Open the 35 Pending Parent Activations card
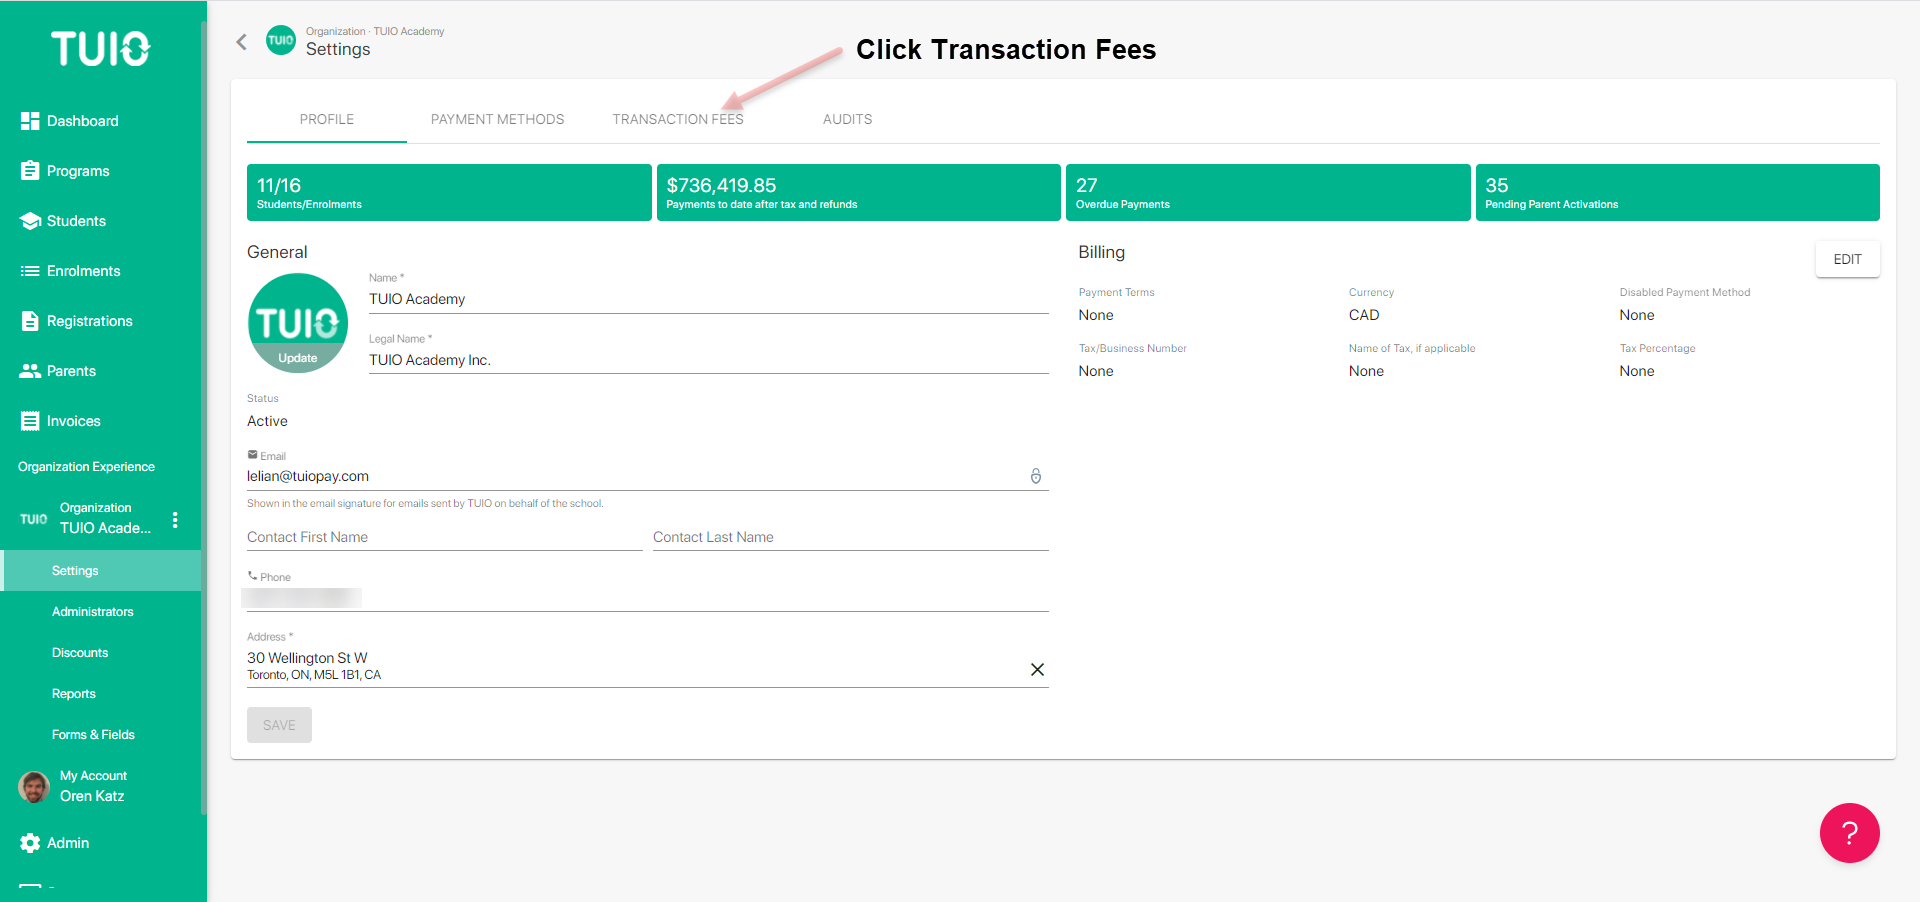The width and height of the screenshot is (1920, 902). [x=1678, y=192]
